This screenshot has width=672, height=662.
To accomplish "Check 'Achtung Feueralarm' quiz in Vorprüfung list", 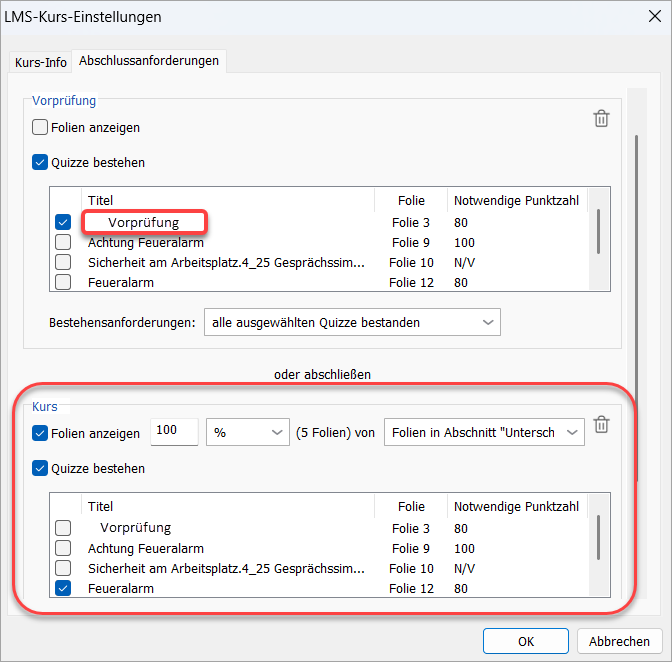I will [x=63, y=242].
